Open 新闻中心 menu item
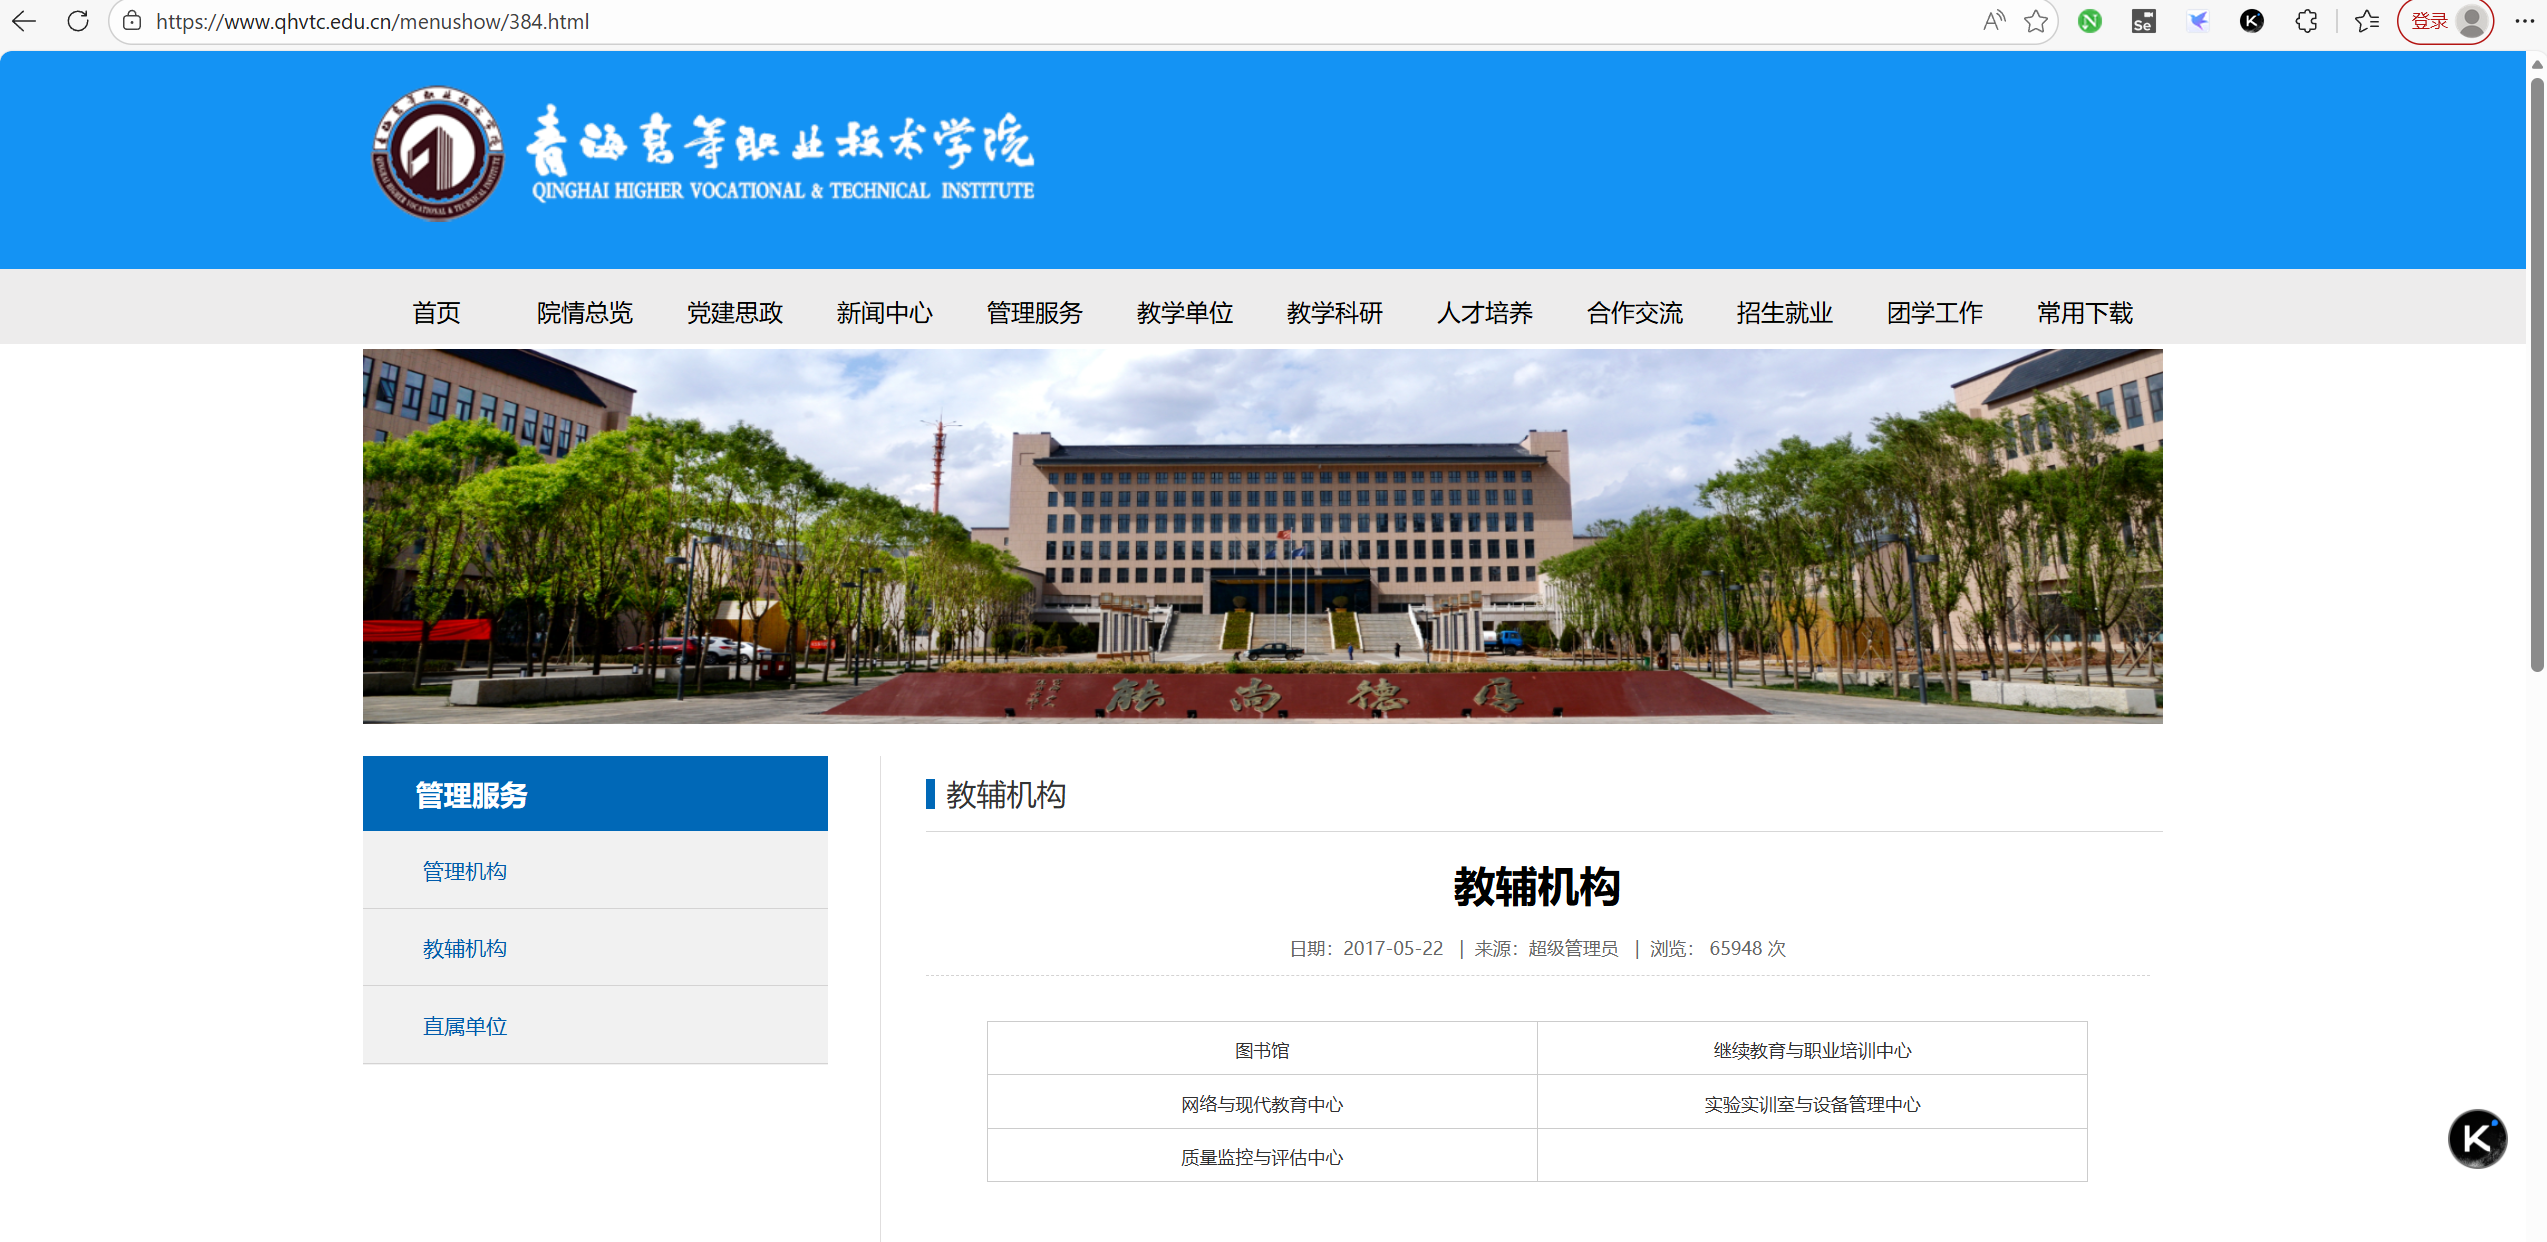The width and height of the screenshot is (2547, 1242). coord(885,313)
